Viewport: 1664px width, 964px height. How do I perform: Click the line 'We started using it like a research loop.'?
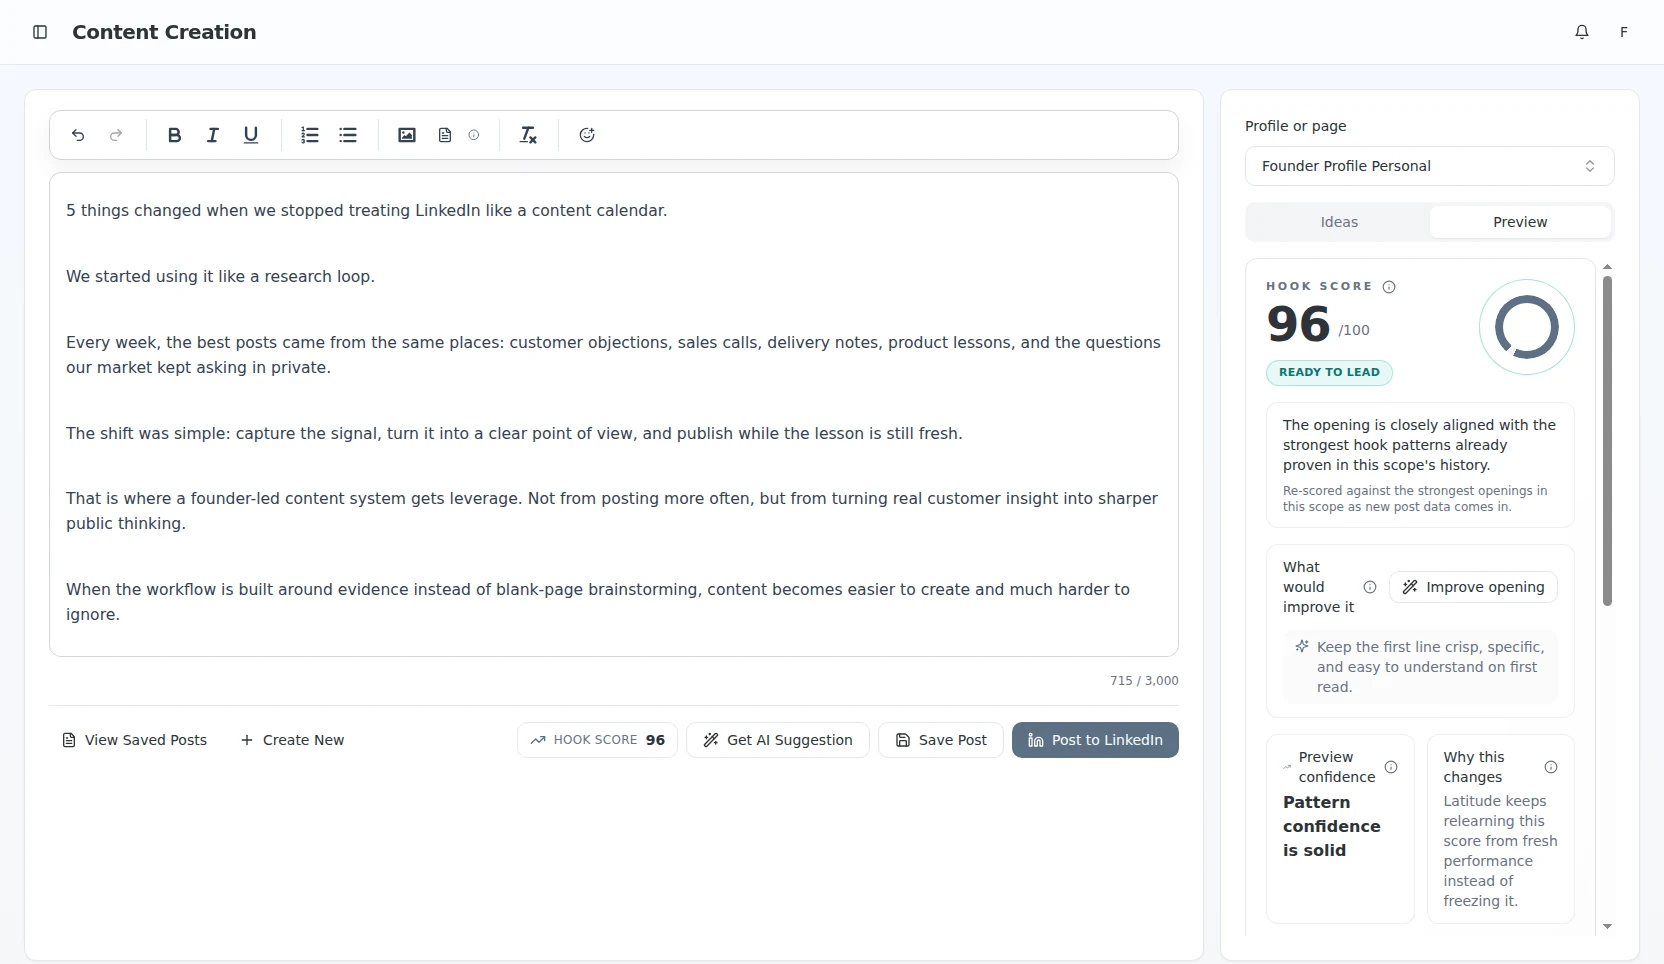[220, 276]
